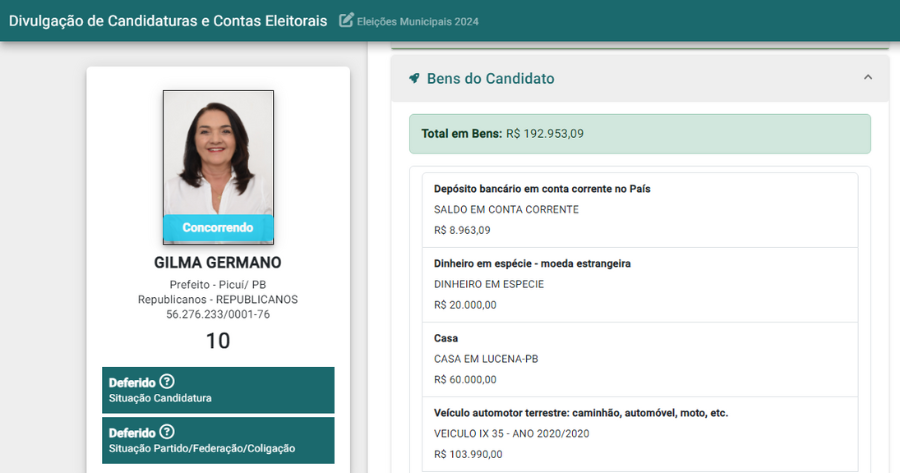Screen dimensions: 900x473
Task: Click the Total em Bens summary bar
Action: click(x=639, y=133)
